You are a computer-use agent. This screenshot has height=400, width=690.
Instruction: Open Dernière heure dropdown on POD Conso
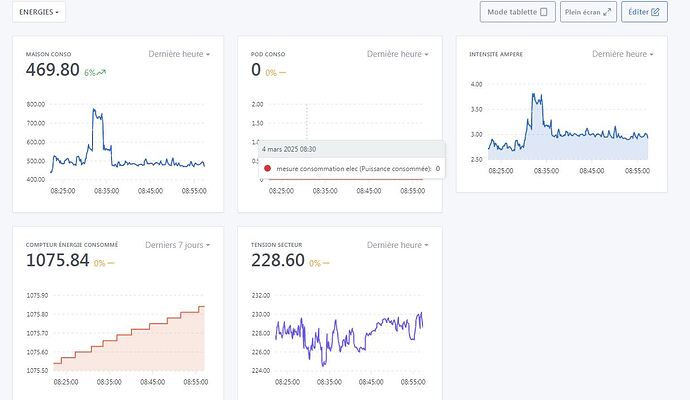click(x=398, y=54)
